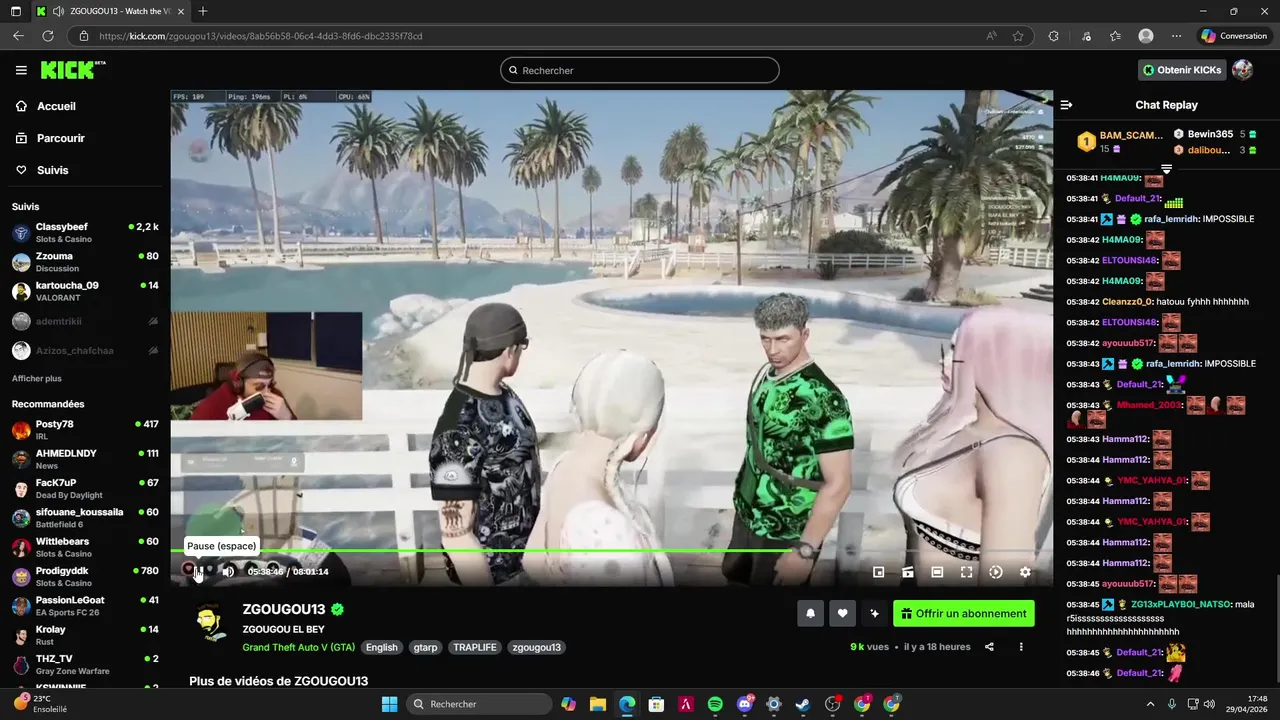This screenshot has height=720, width=1280.
Task: Share the video via share icon
Action: click(989, 647)
